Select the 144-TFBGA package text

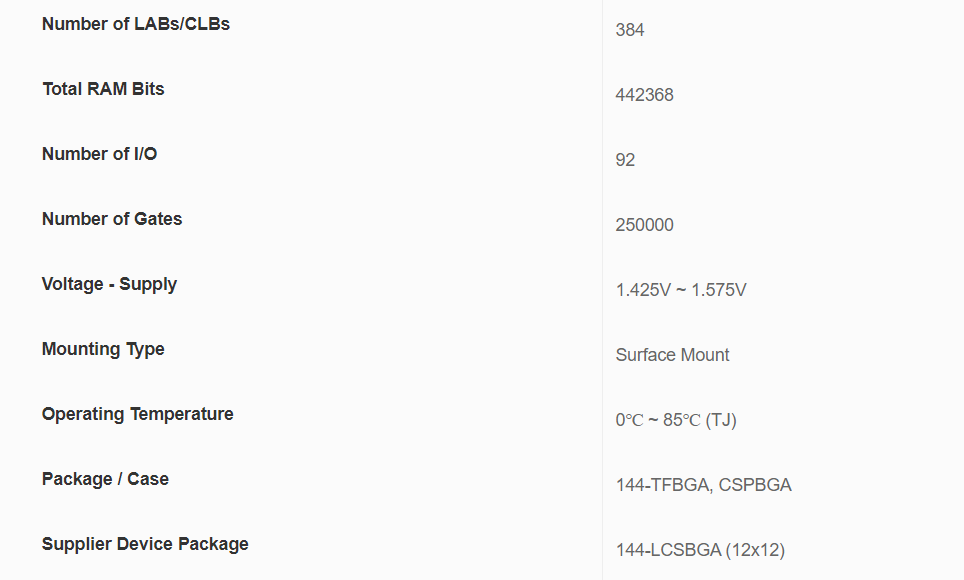[x=658, y=485]
